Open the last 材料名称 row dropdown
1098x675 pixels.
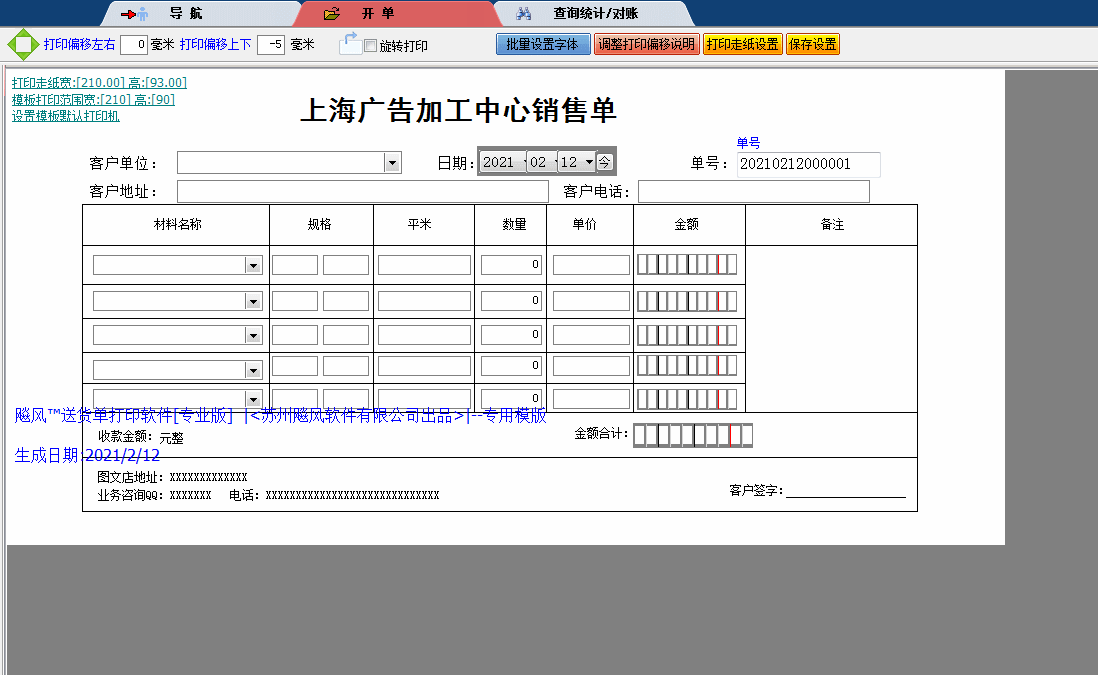tap(252, 398)
